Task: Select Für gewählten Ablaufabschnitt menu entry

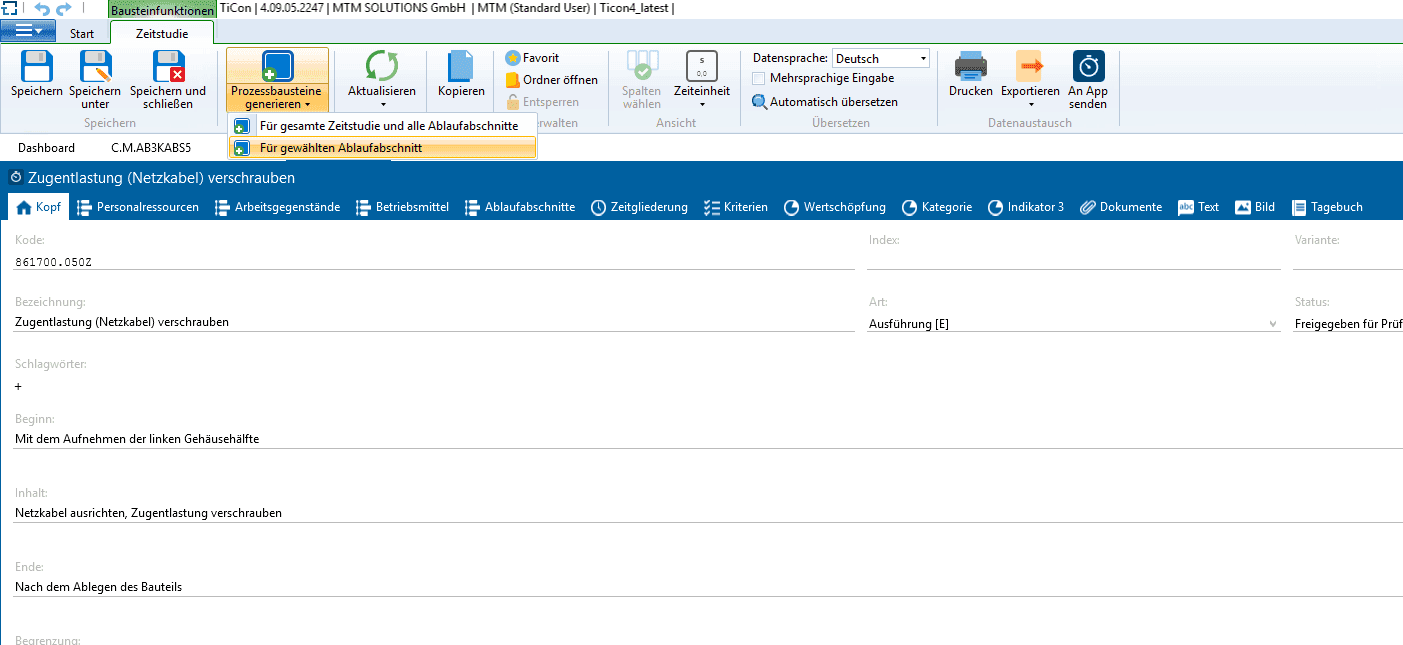Action: [340, 148]
